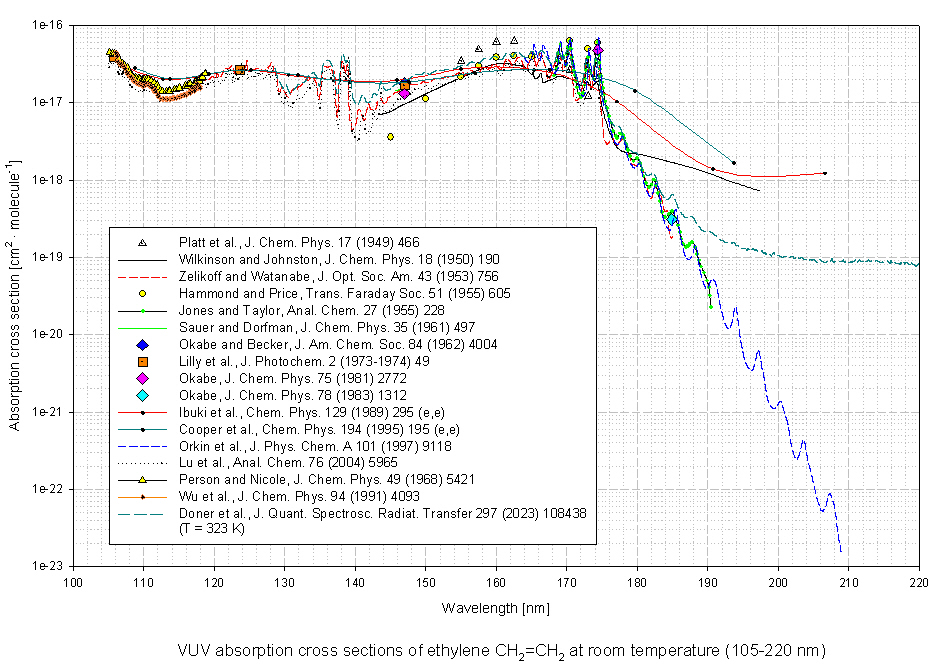Image resolution: width=944 pixels, height=668 pixels.
Task: Click the orange square data point near 124 nm
Action: [x=240, y=69]
